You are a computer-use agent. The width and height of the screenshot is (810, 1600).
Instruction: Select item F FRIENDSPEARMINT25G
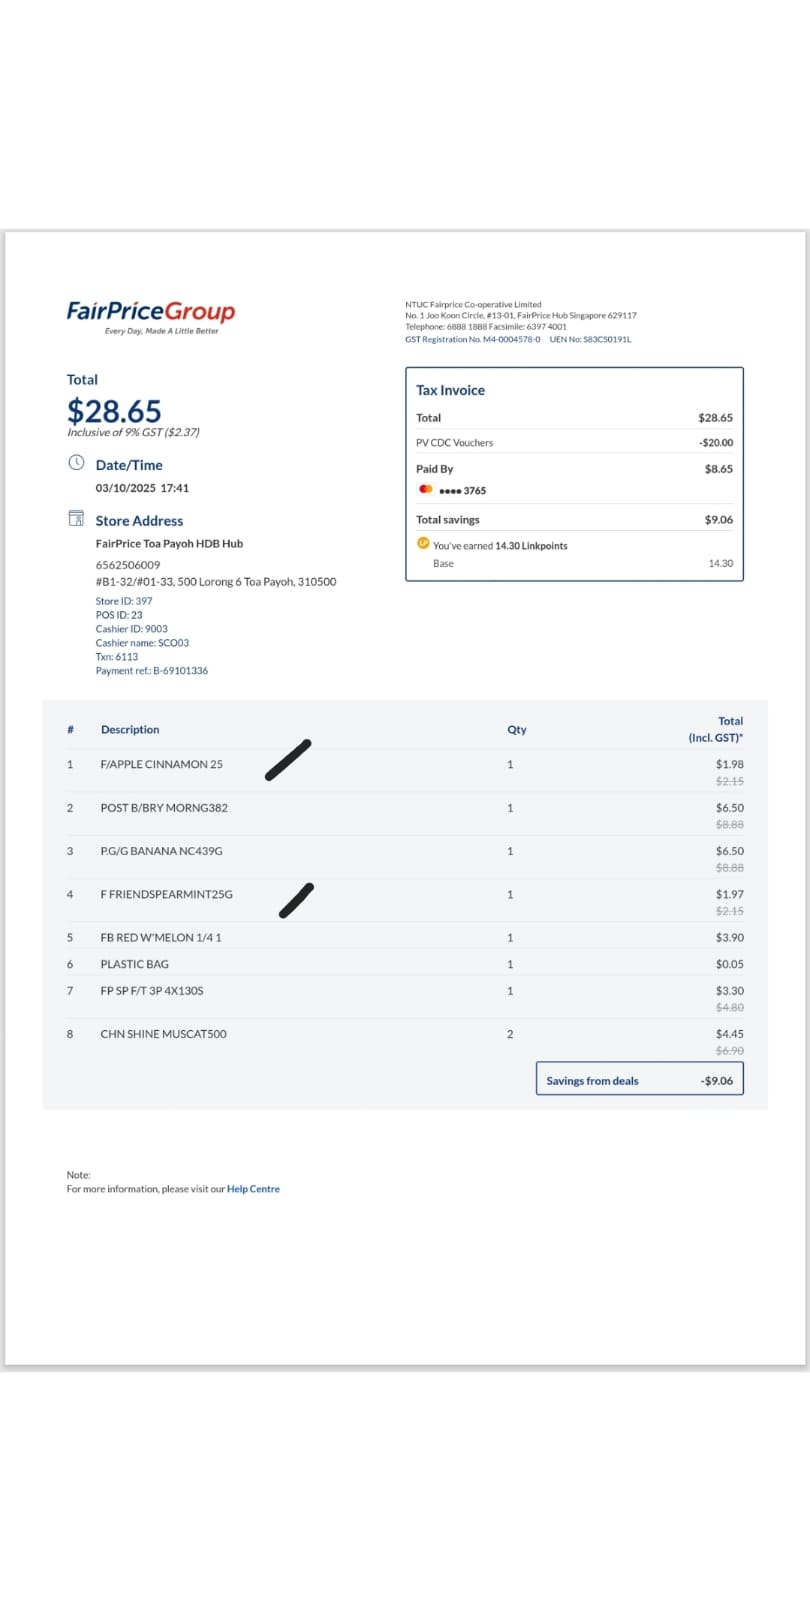coord(167,894)
